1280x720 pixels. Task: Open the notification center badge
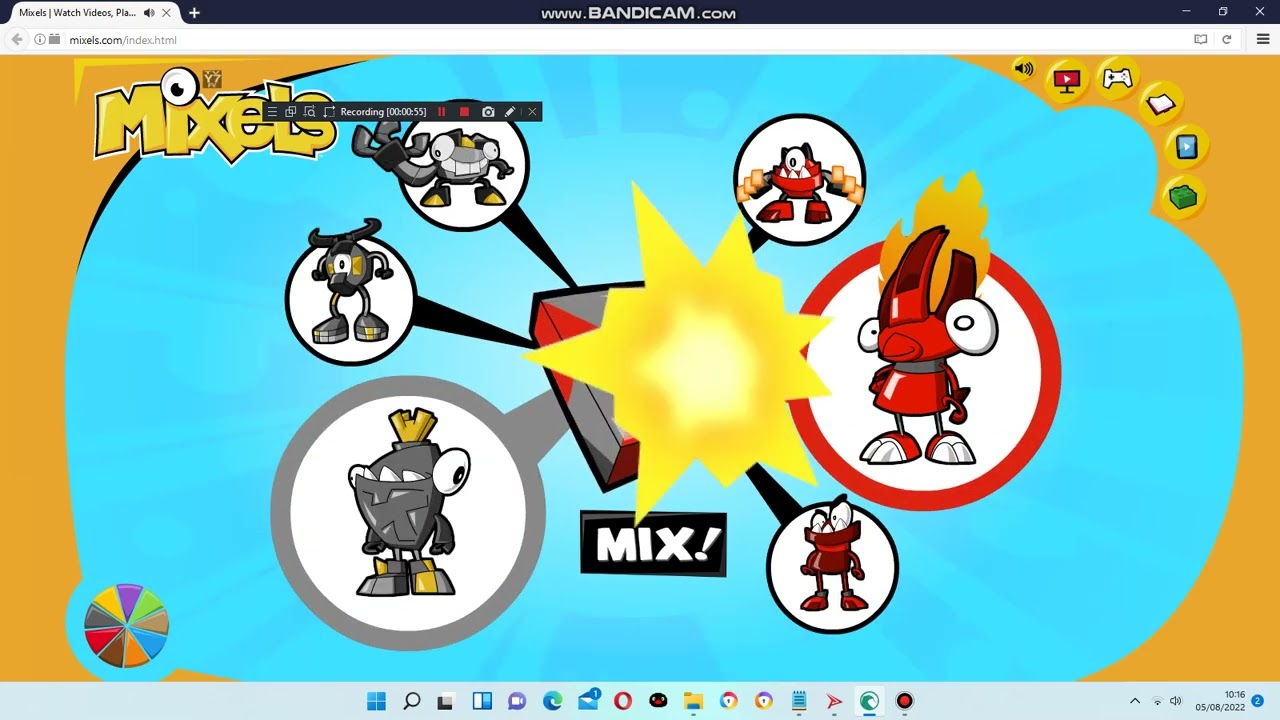(x=1257, y=701)
